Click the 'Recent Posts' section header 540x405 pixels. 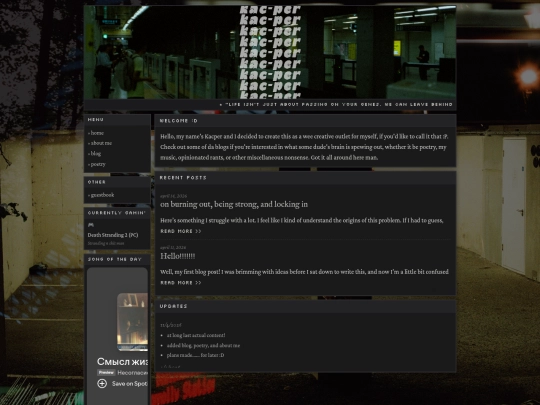coord(183,177)
